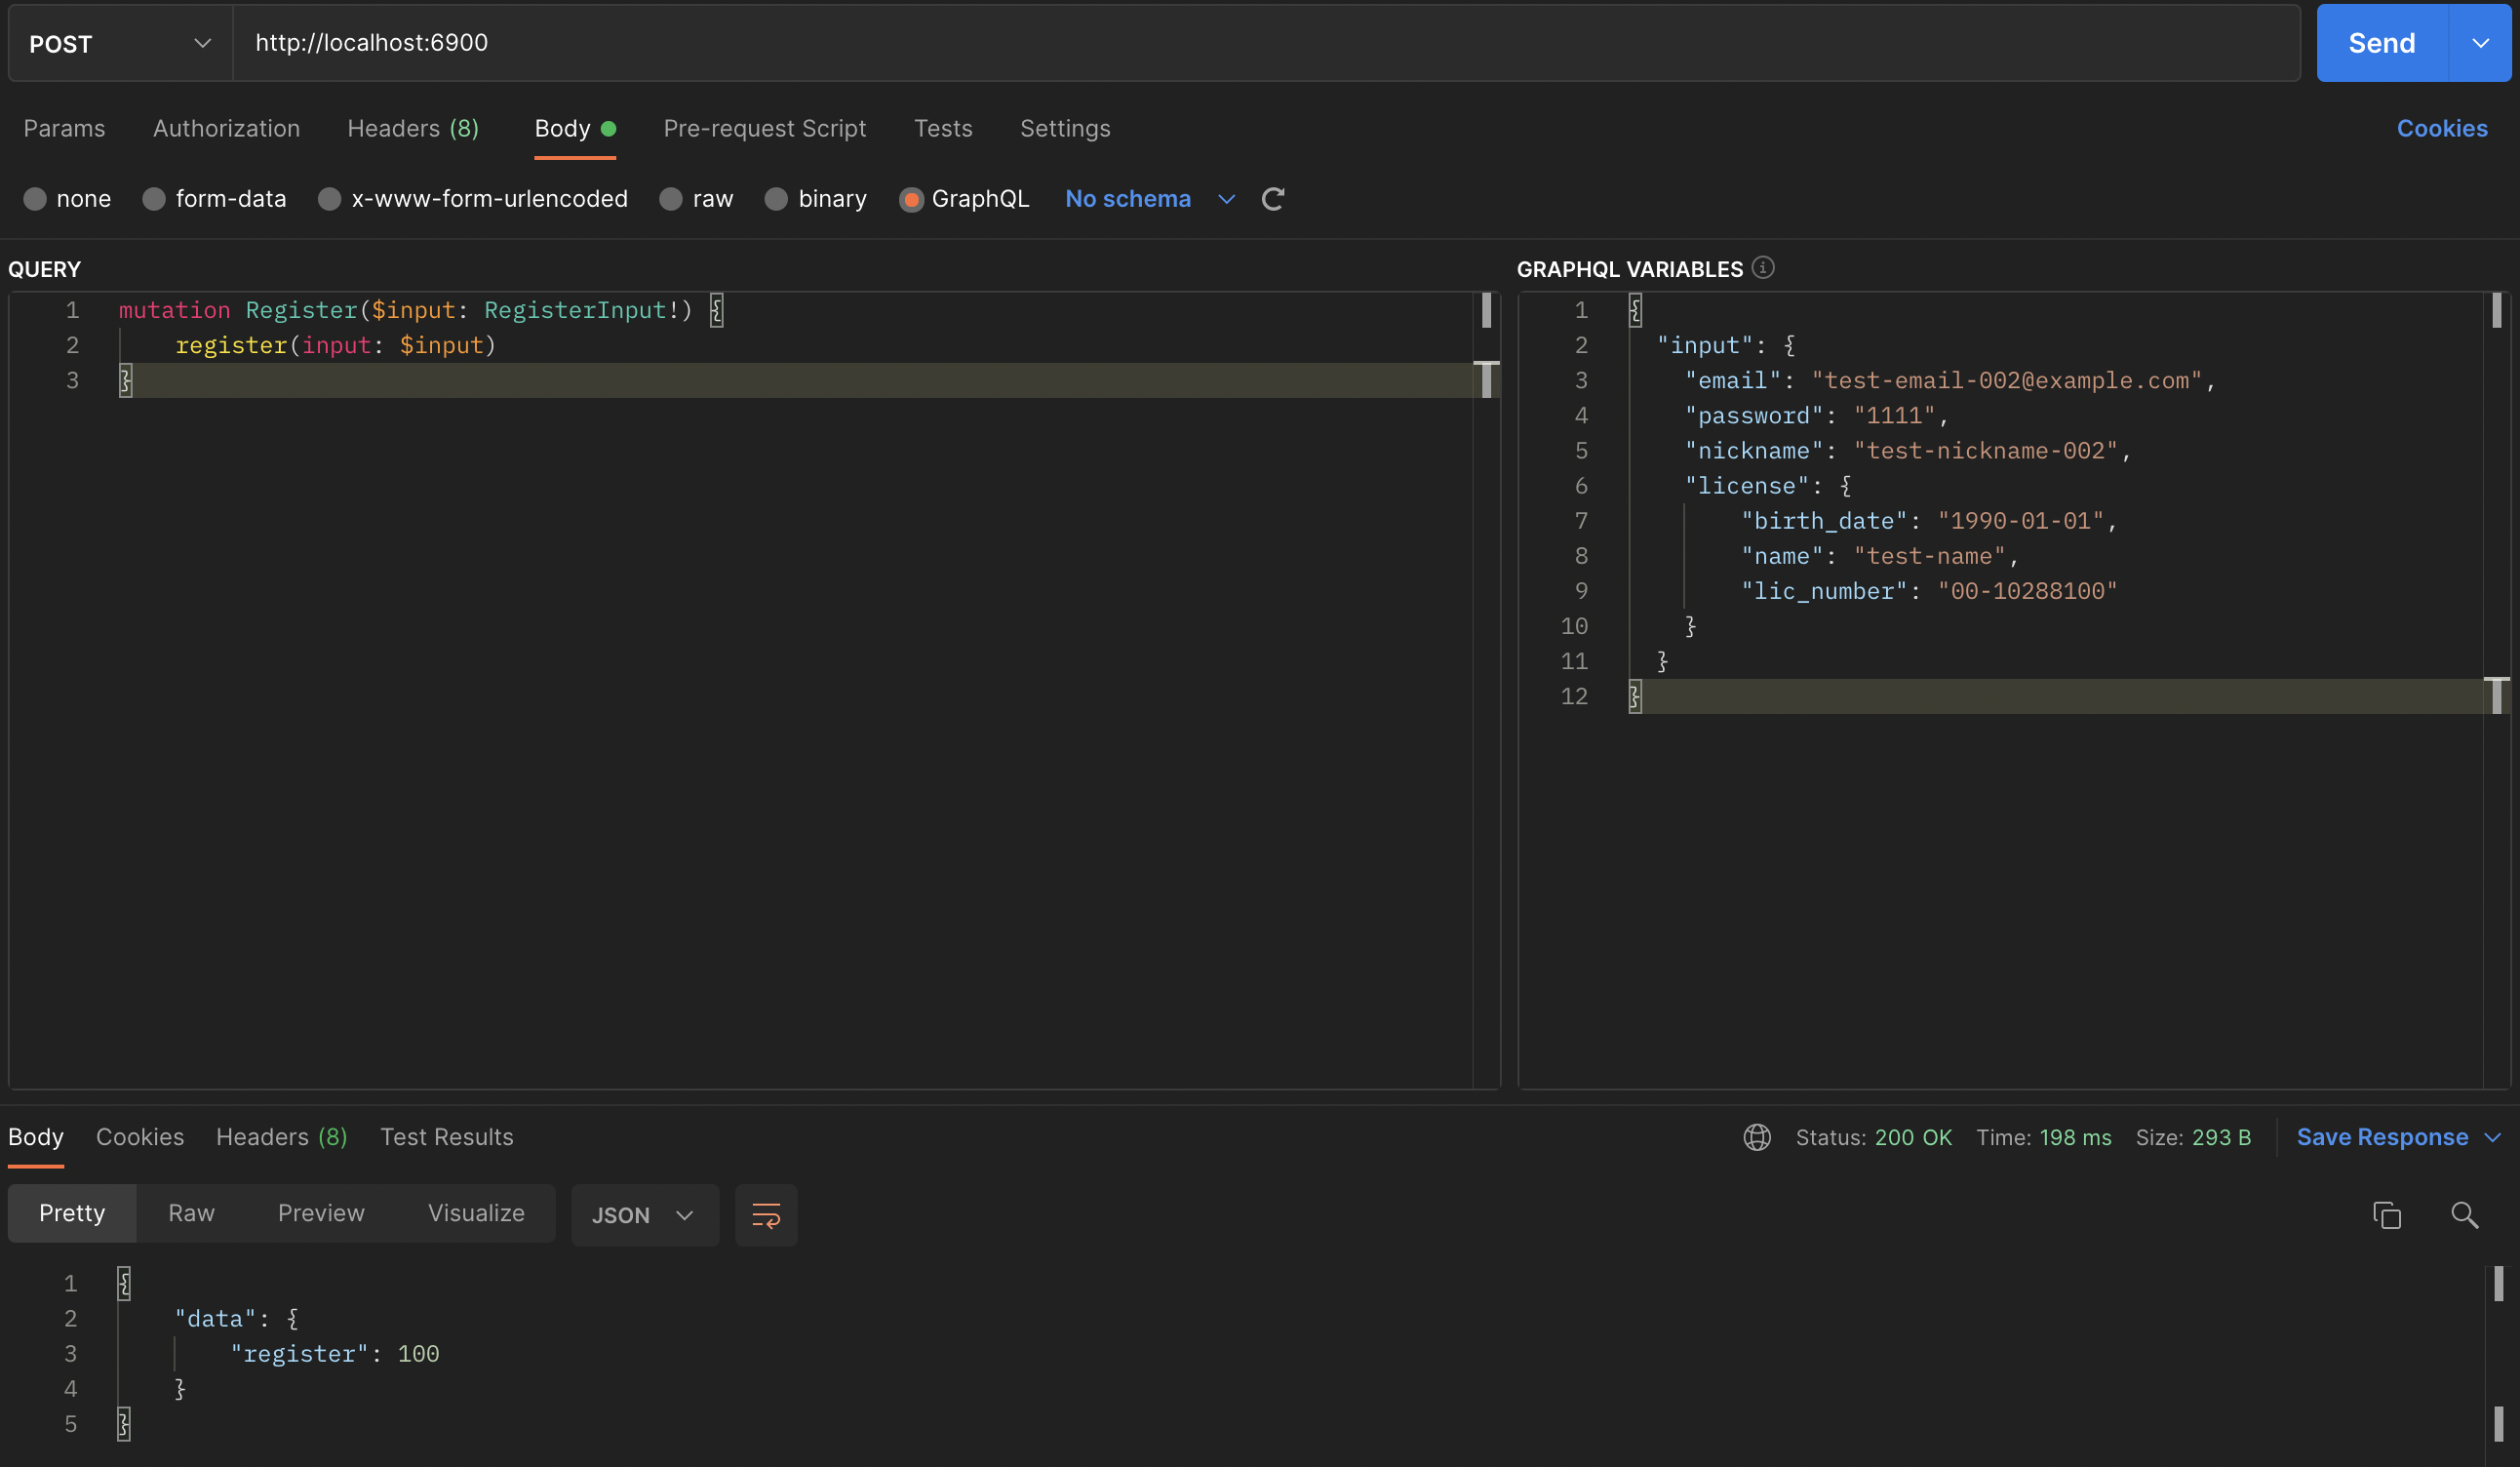
Task: Click the copy response icon
Action: click(2386, 1215)
